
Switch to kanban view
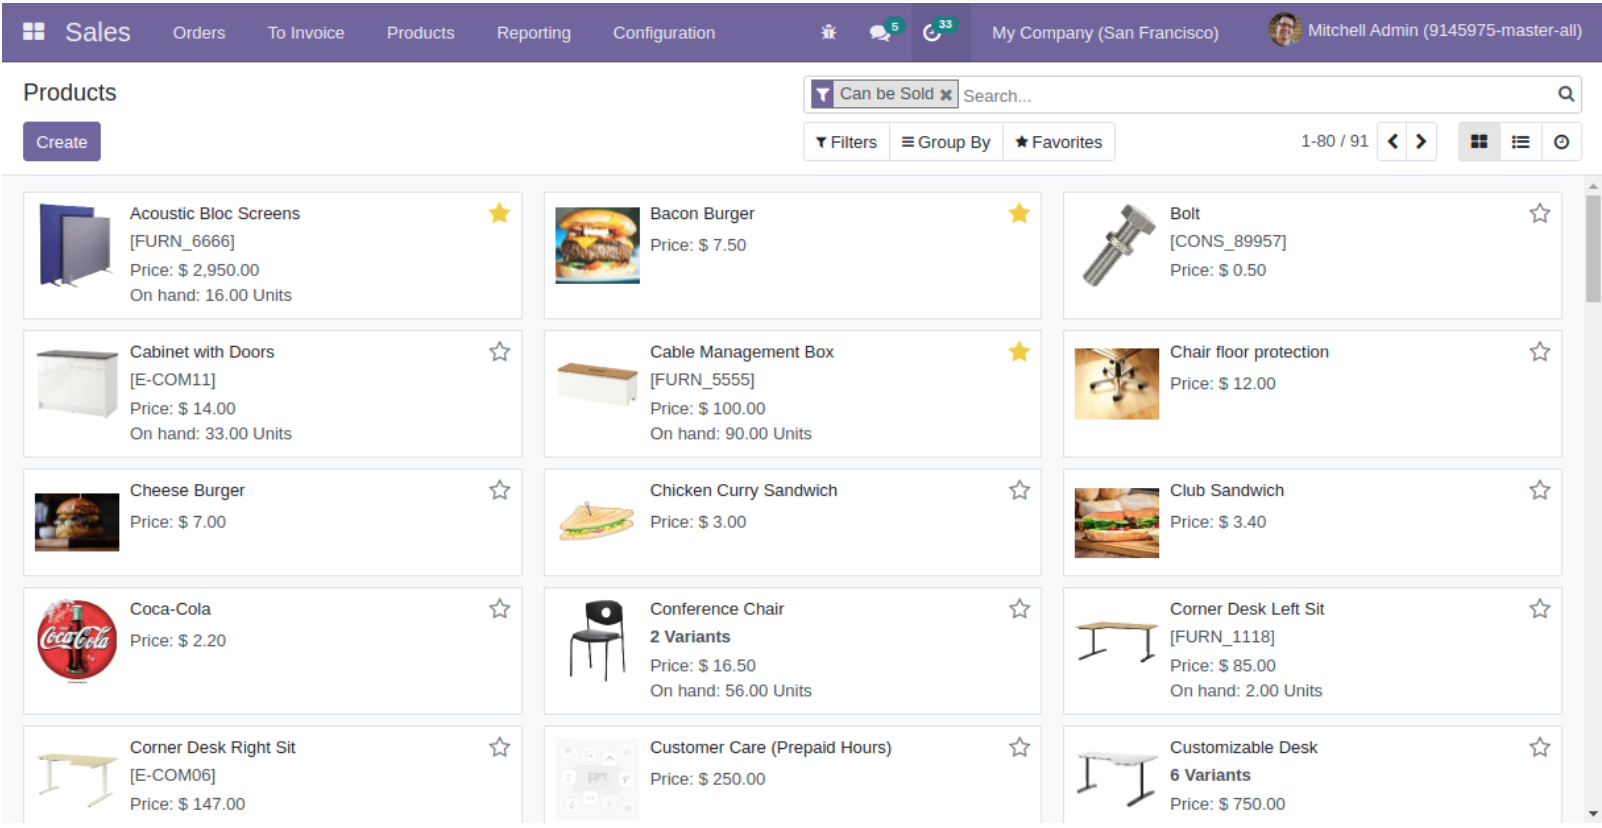coord(1479,142)
